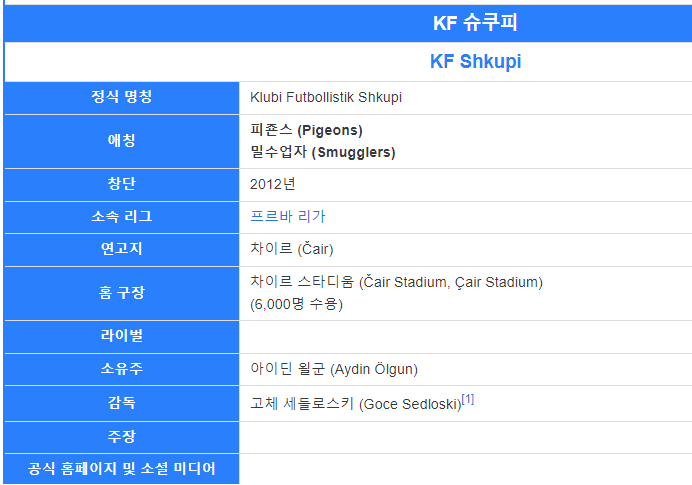
Task: Click the founding year 2012년
Action: click(x=273, y=184)
